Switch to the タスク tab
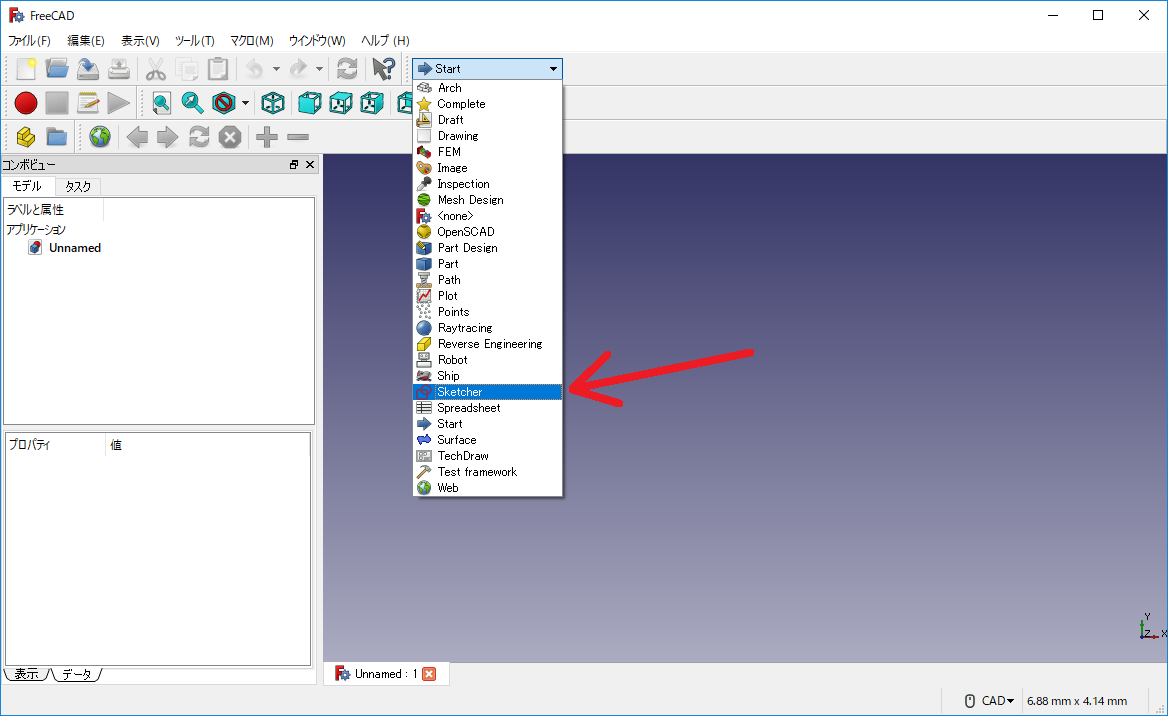Viewport: 1168px width, 716px height. [78, 186]
